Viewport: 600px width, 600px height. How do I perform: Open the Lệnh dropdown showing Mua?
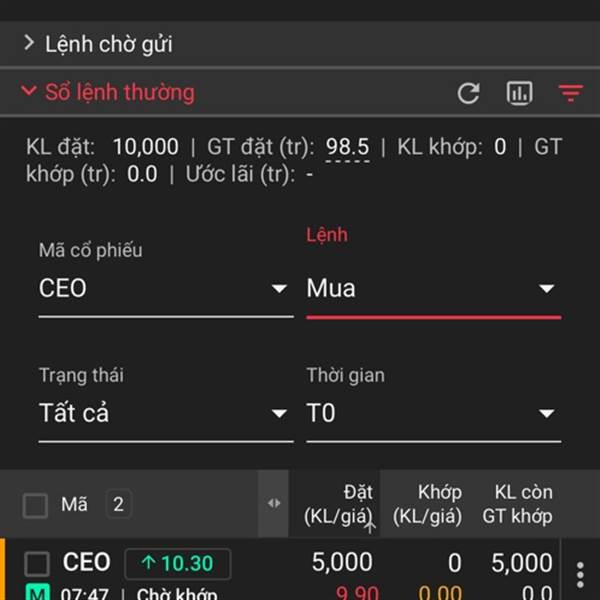click(434, 288)
